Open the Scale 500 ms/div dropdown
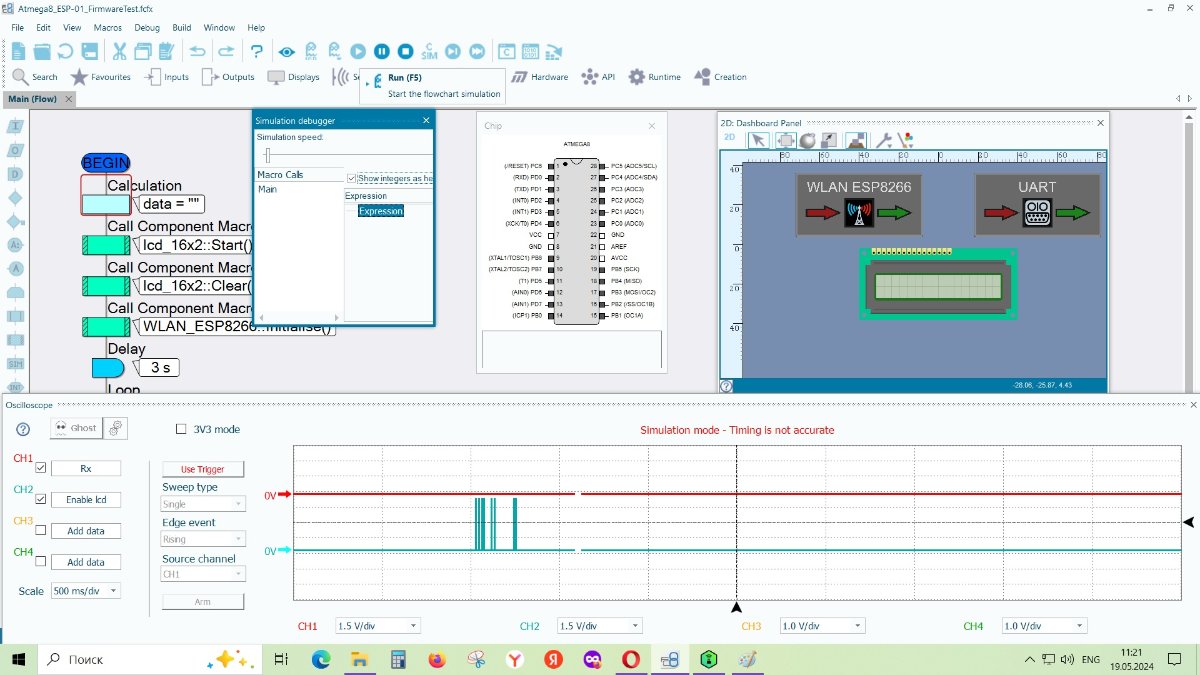 (x=86, y=591)
